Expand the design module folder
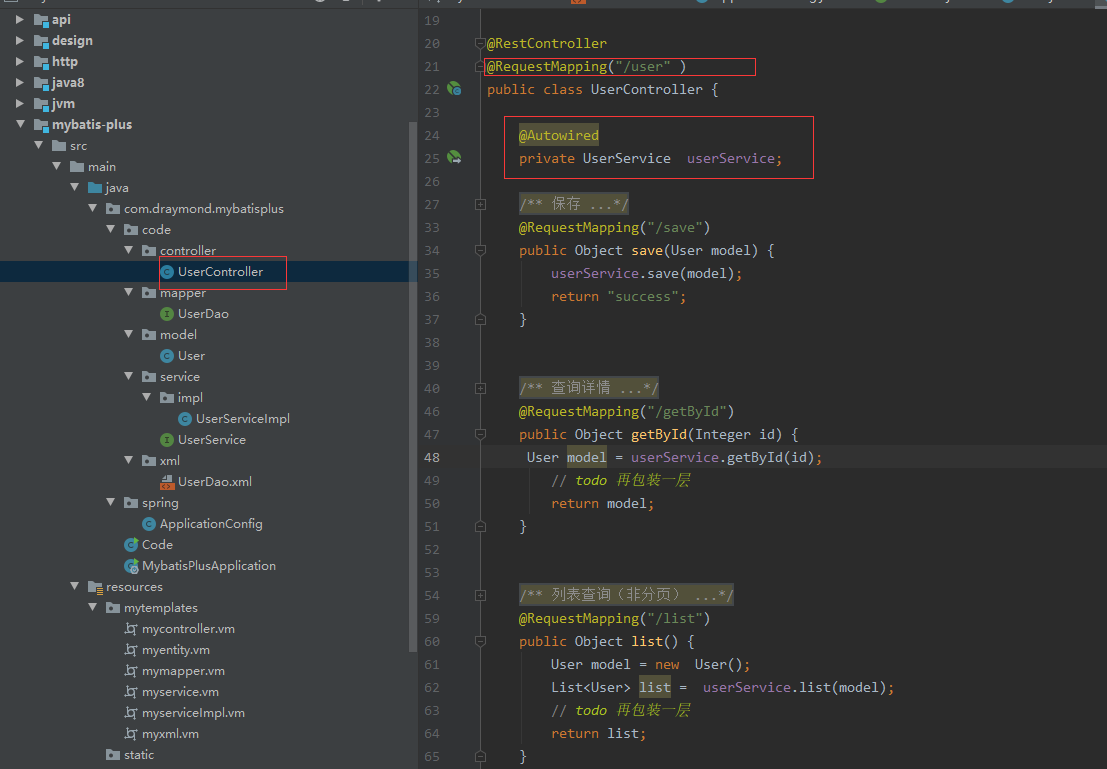This screenshot has width=1107, height=769. [20, 41]
